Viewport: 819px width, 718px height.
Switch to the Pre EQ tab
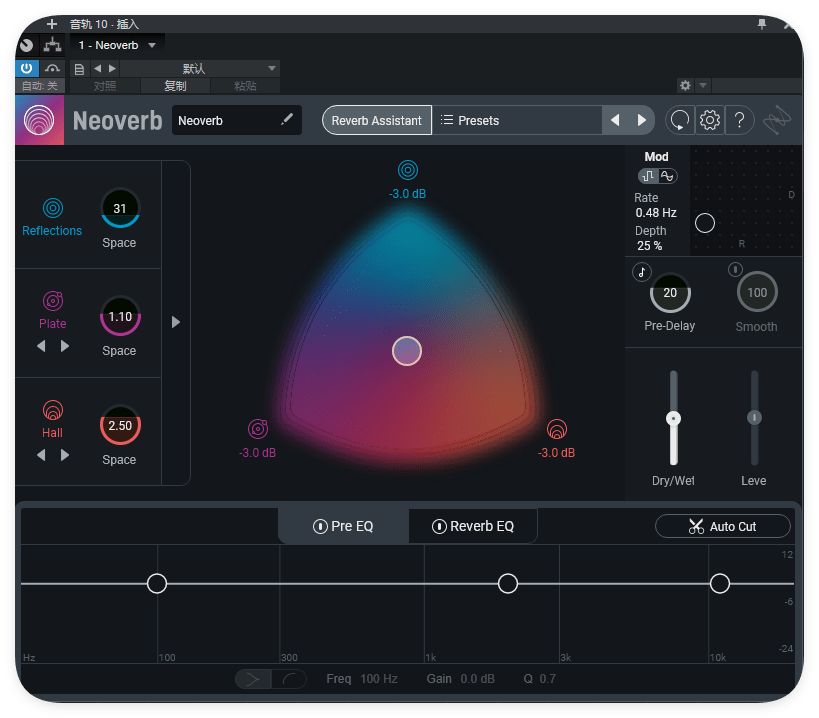343,526
